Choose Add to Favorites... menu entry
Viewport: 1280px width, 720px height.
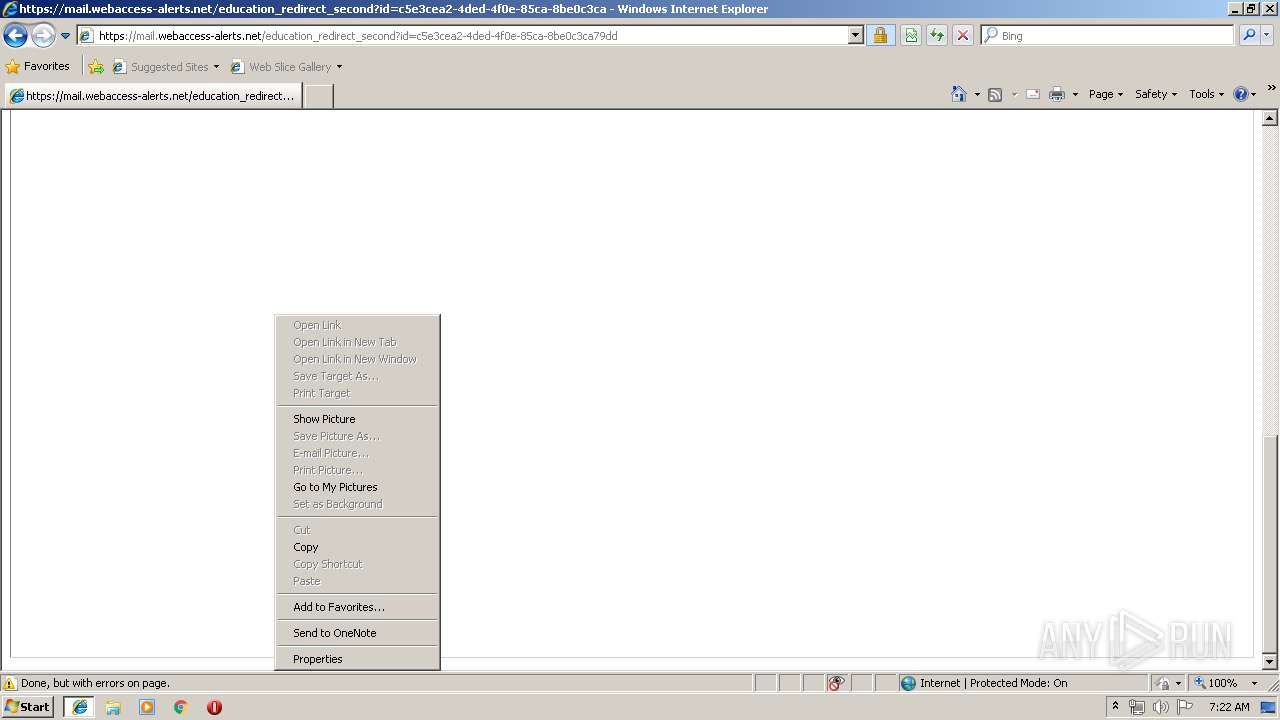pos(358,607)
